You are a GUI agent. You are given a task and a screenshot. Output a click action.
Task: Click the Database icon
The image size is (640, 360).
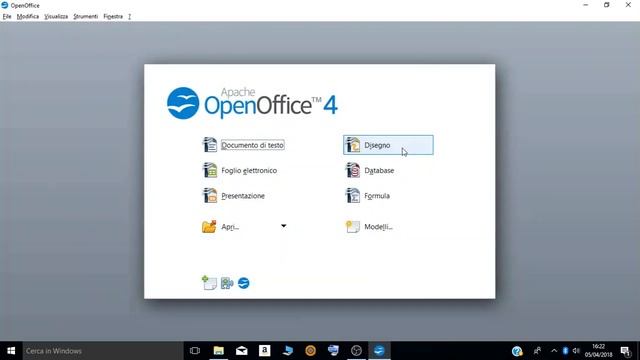pos(353,170)
